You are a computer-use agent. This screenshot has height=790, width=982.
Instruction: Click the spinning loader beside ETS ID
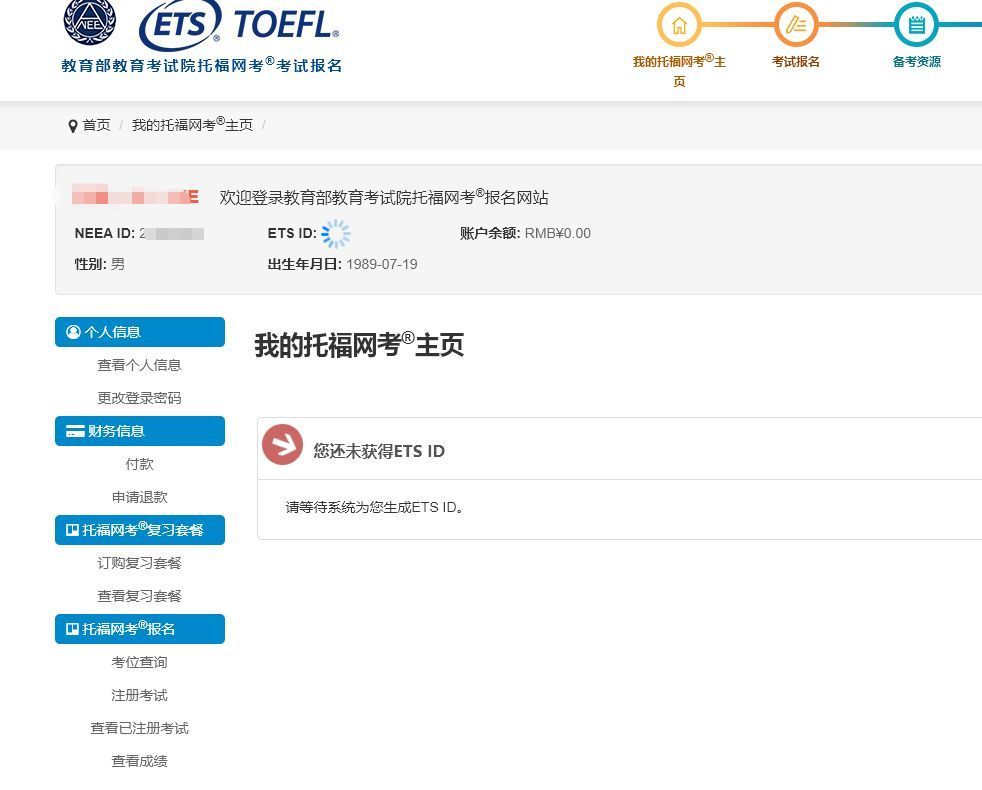(336, 233)
